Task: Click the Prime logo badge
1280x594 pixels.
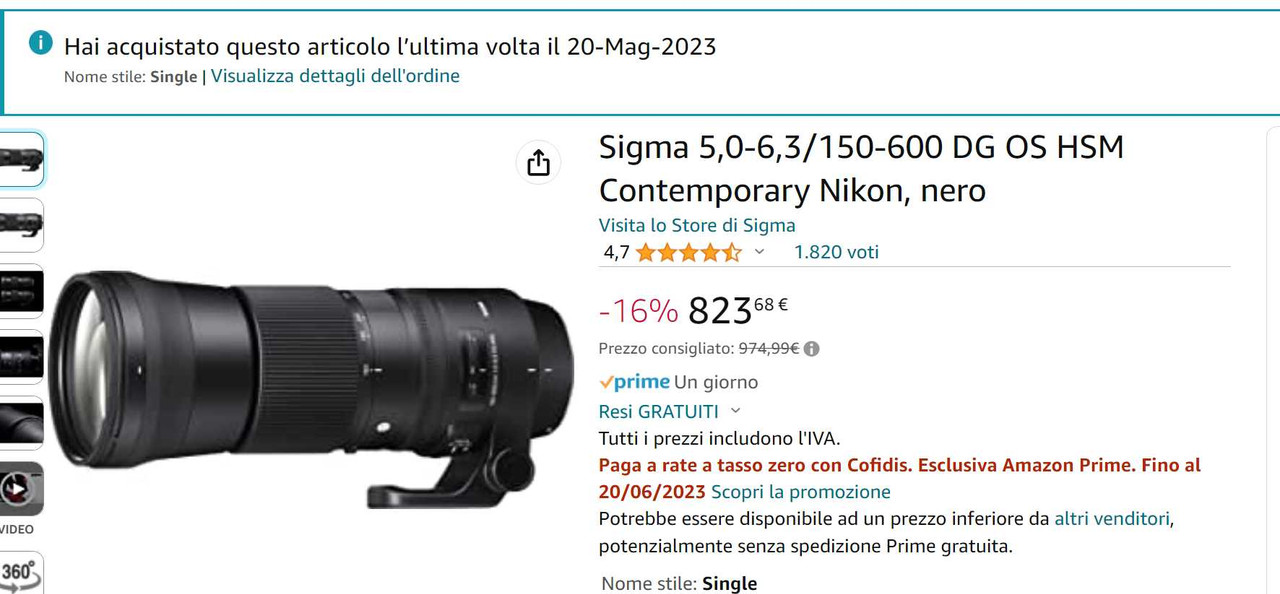Action: pyautogui.click(x=634, y=382)
